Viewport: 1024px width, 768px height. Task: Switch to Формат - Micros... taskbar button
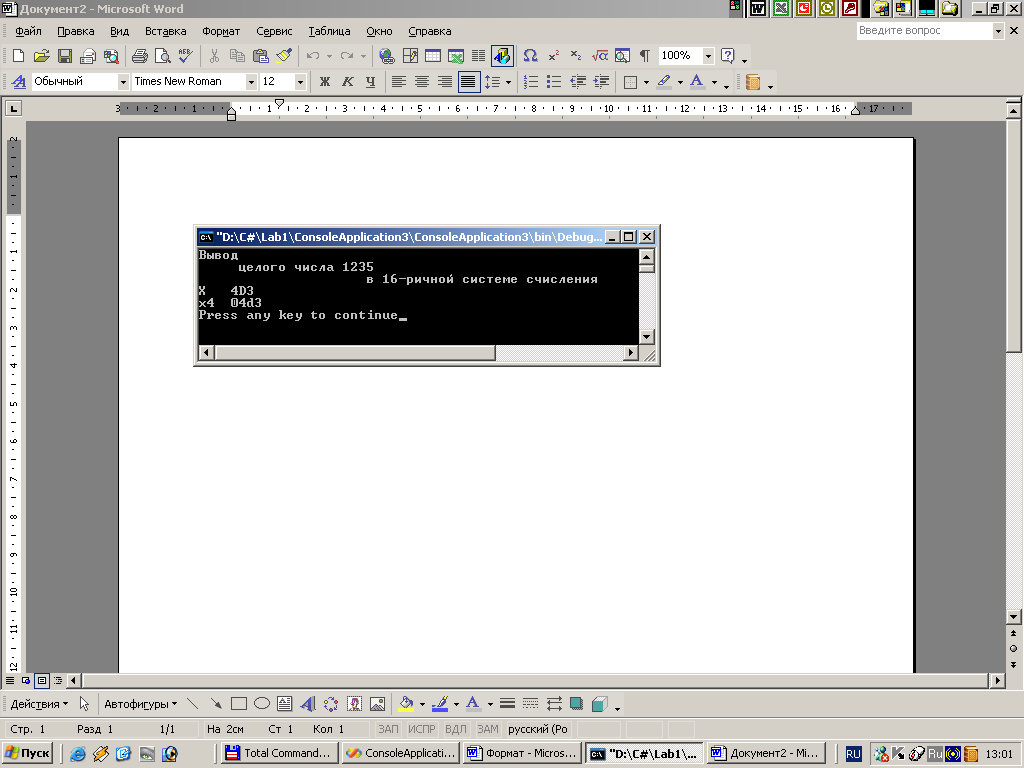(522, 753)
